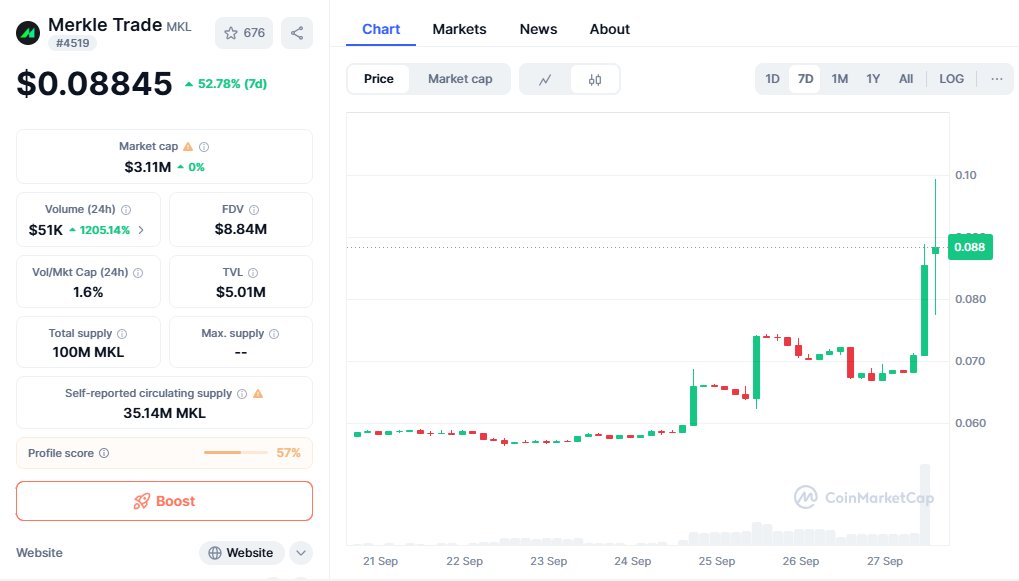The image size is (1019, 581).
Task: Open the circulating supply warning triangle icon
Action: pyautogui.click(x=258, y=394)
